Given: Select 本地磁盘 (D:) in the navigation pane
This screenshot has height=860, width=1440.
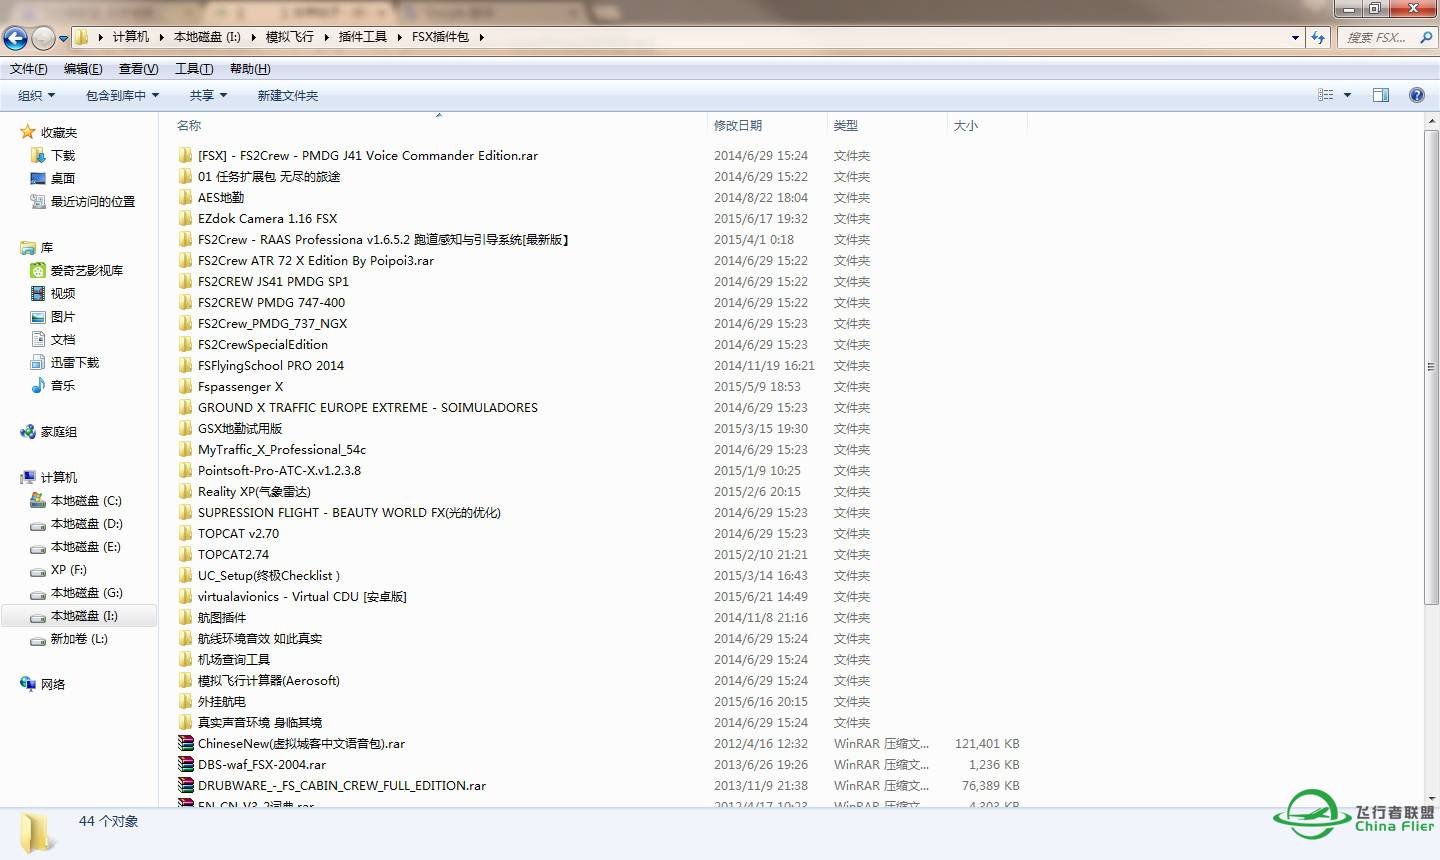Looking at the screenshot, I should click(x=86, y=523).
